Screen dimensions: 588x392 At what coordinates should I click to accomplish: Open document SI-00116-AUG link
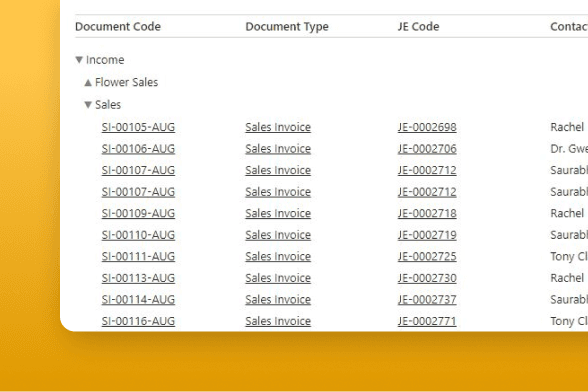(x=138, y=321)
